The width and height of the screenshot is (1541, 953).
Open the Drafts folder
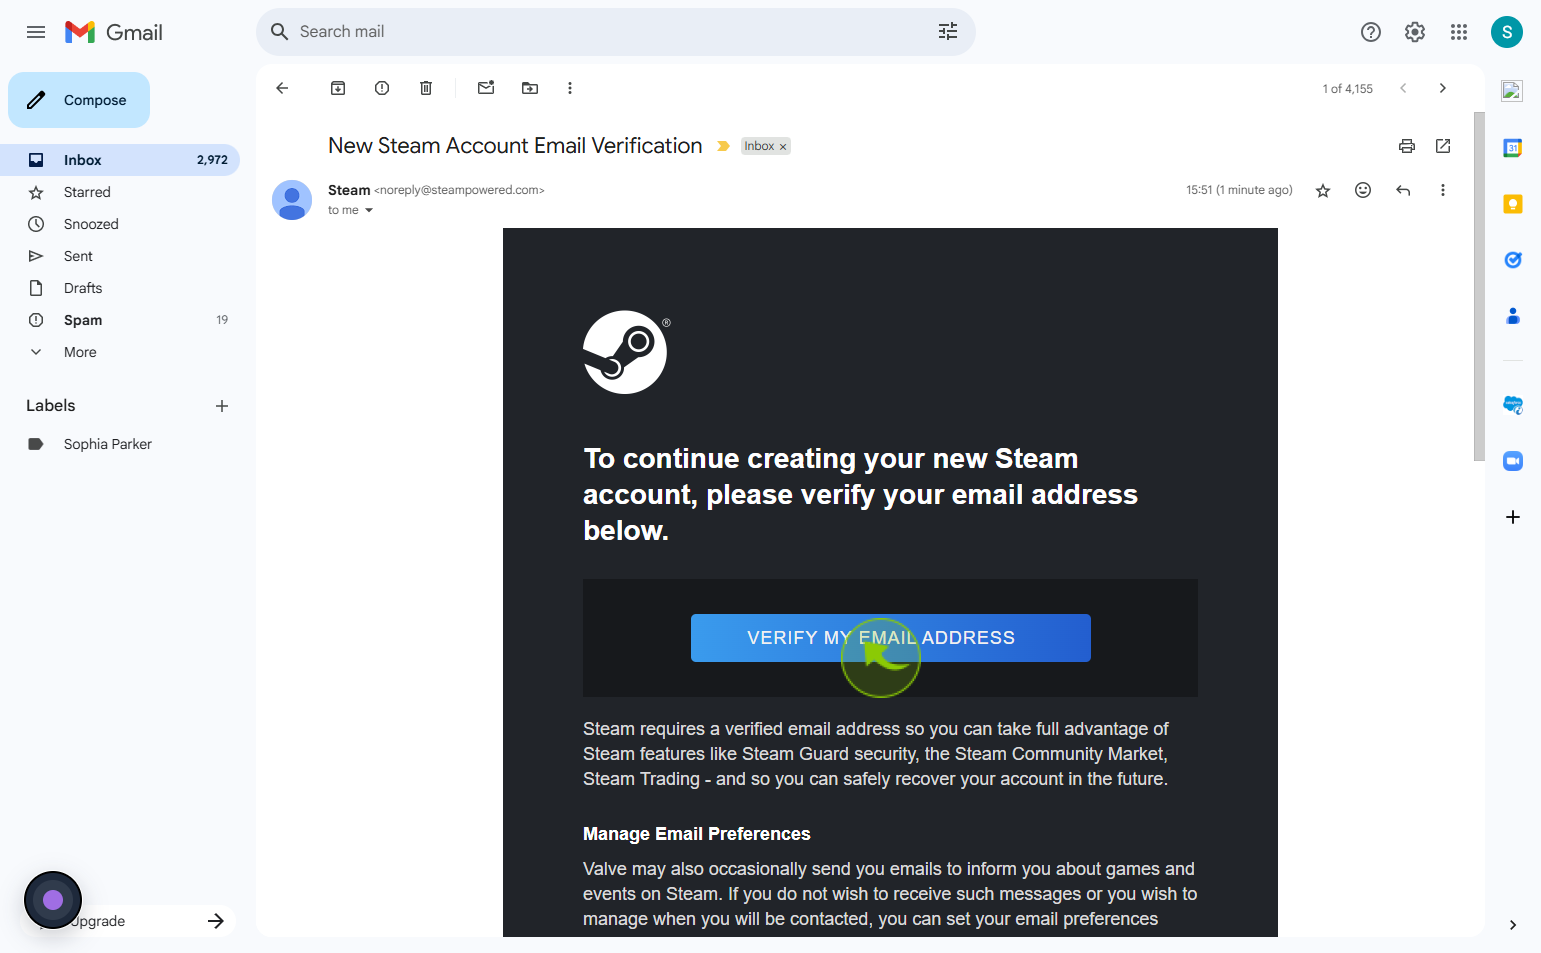pos(120,288)
